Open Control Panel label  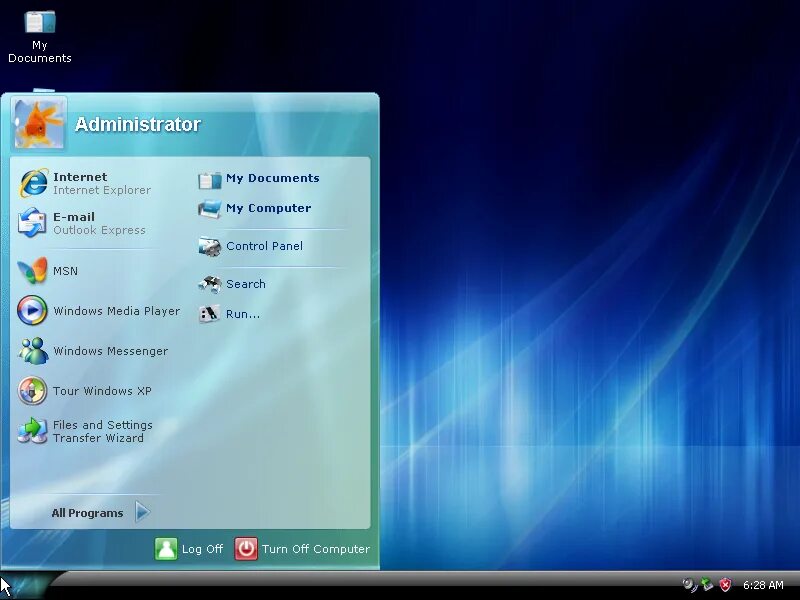coord(264,246)
